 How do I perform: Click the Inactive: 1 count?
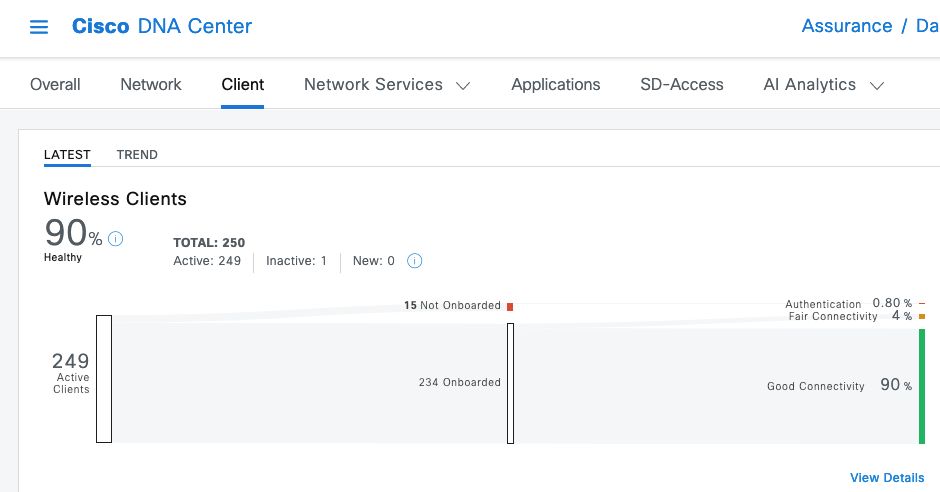coord(297,261)
